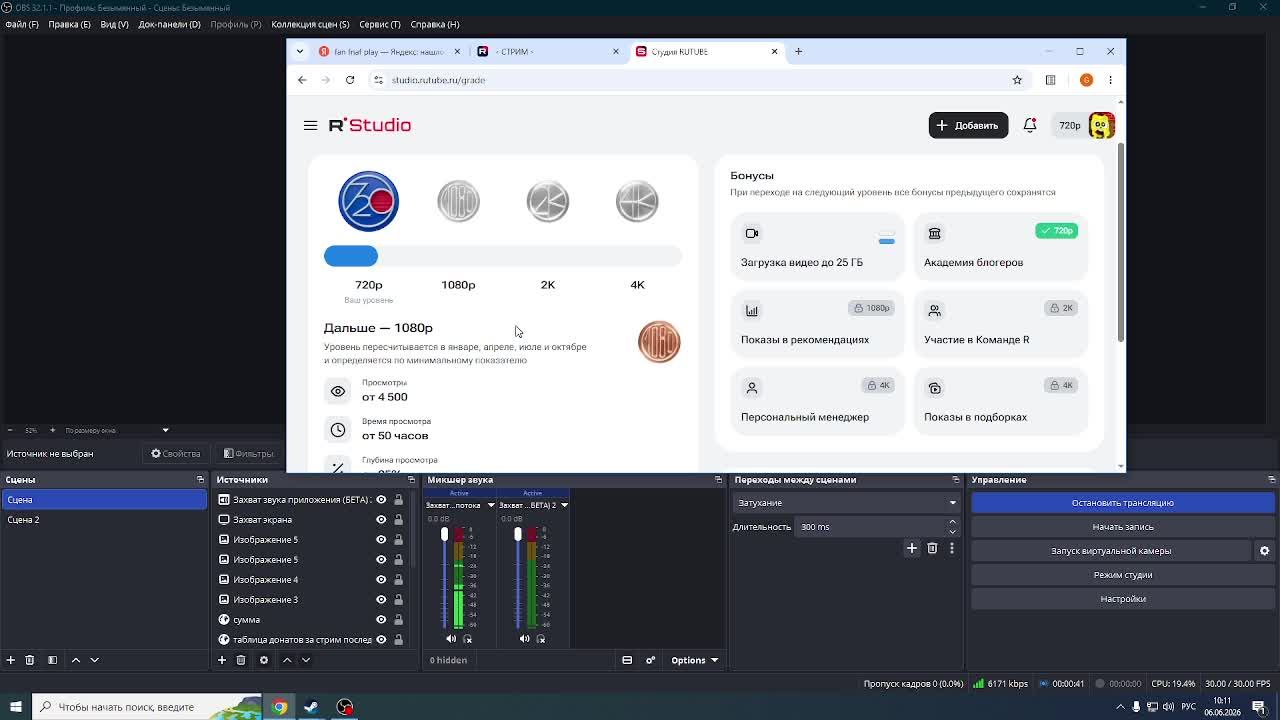Reload the browser page
The width and height of the screenshot is (1280, 720).
(350, 80)
